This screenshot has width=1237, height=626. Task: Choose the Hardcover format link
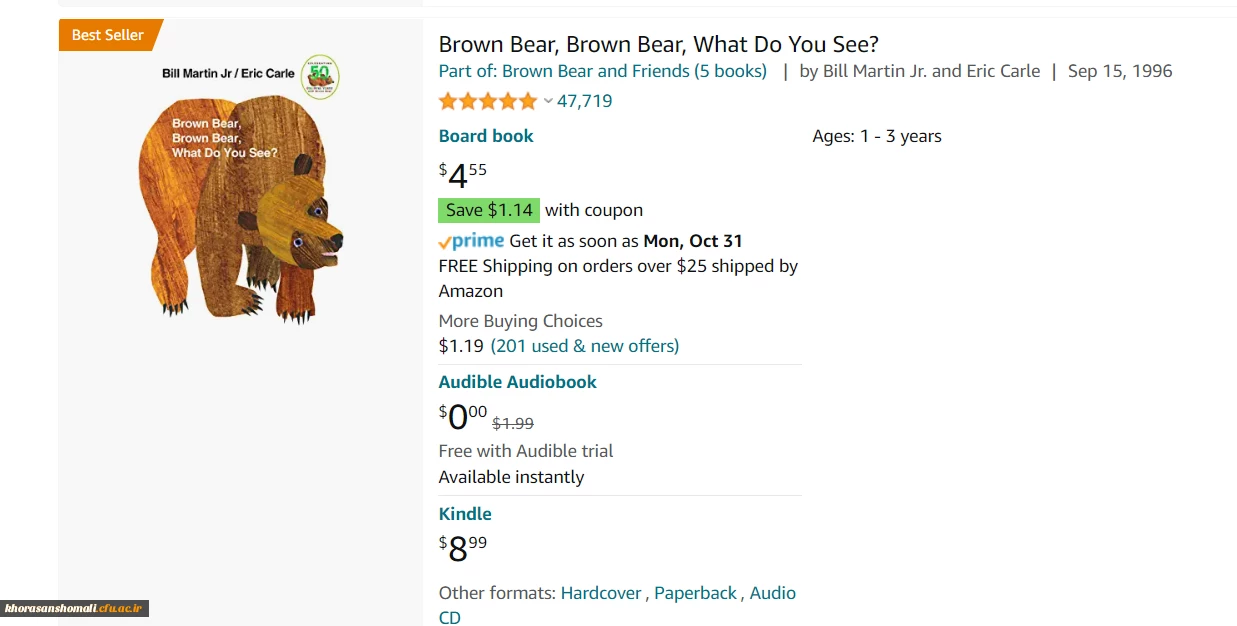pyautogui.click(x=601, y=593)
